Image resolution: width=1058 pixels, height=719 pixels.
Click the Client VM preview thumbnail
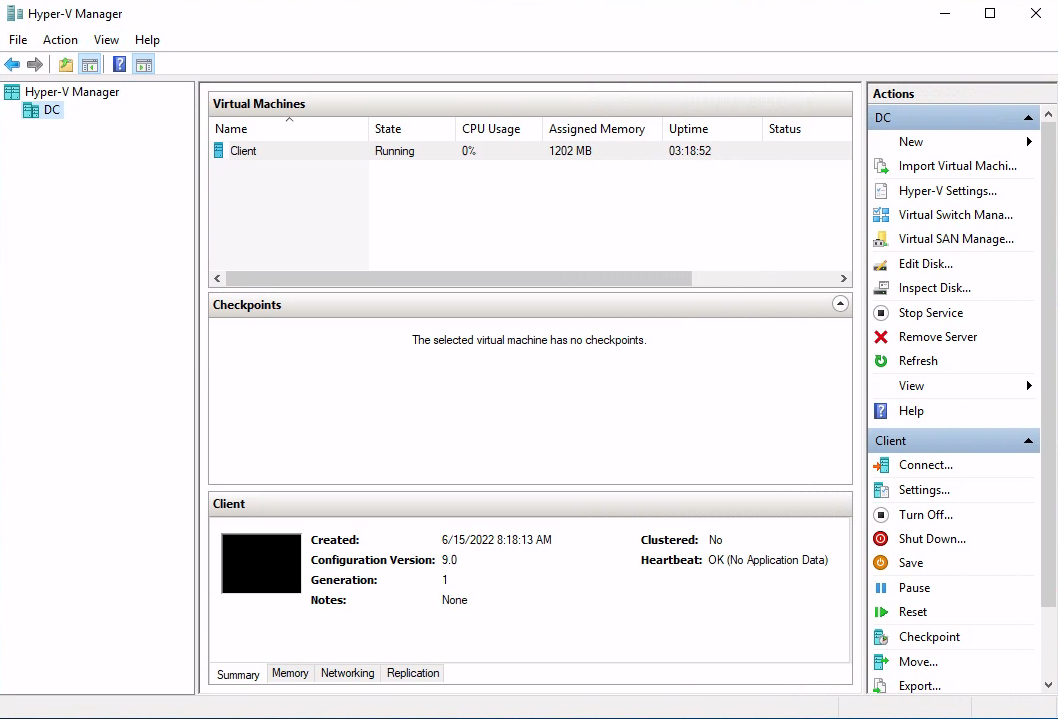[x=261, y=563]
